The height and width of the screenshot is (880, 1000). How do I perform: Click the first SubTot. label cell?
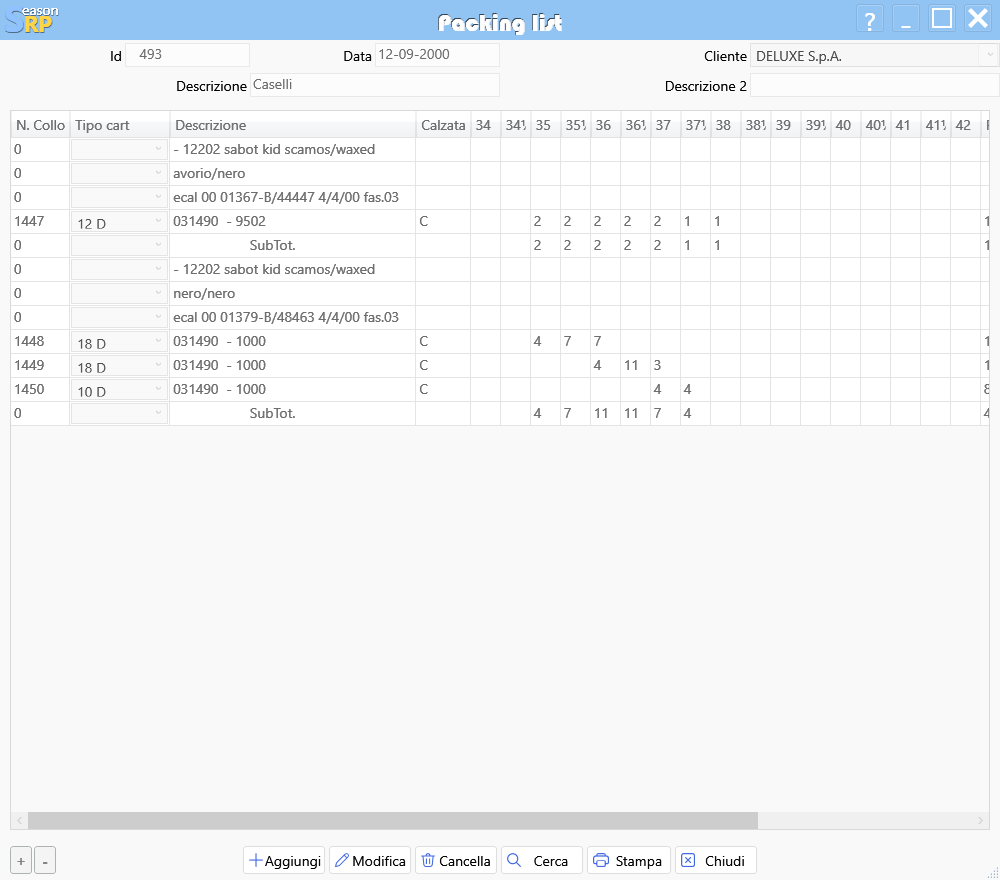(x=293, y=246)
